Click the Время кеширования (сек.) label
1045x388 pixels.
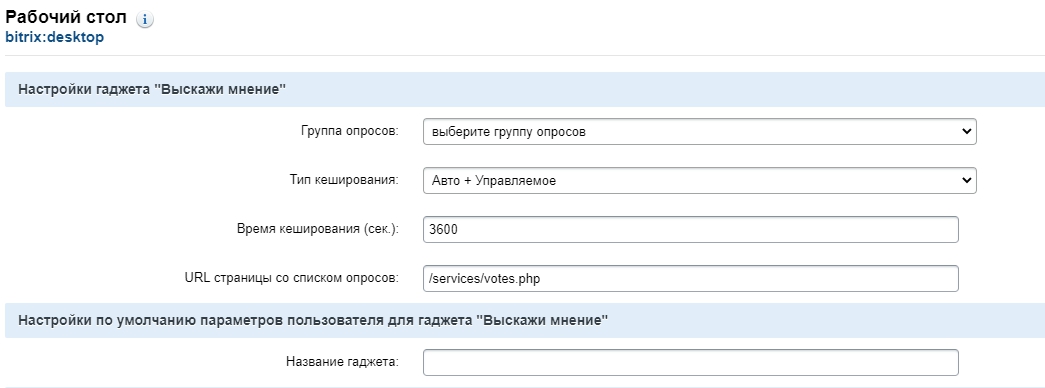[x=318, y=229]
